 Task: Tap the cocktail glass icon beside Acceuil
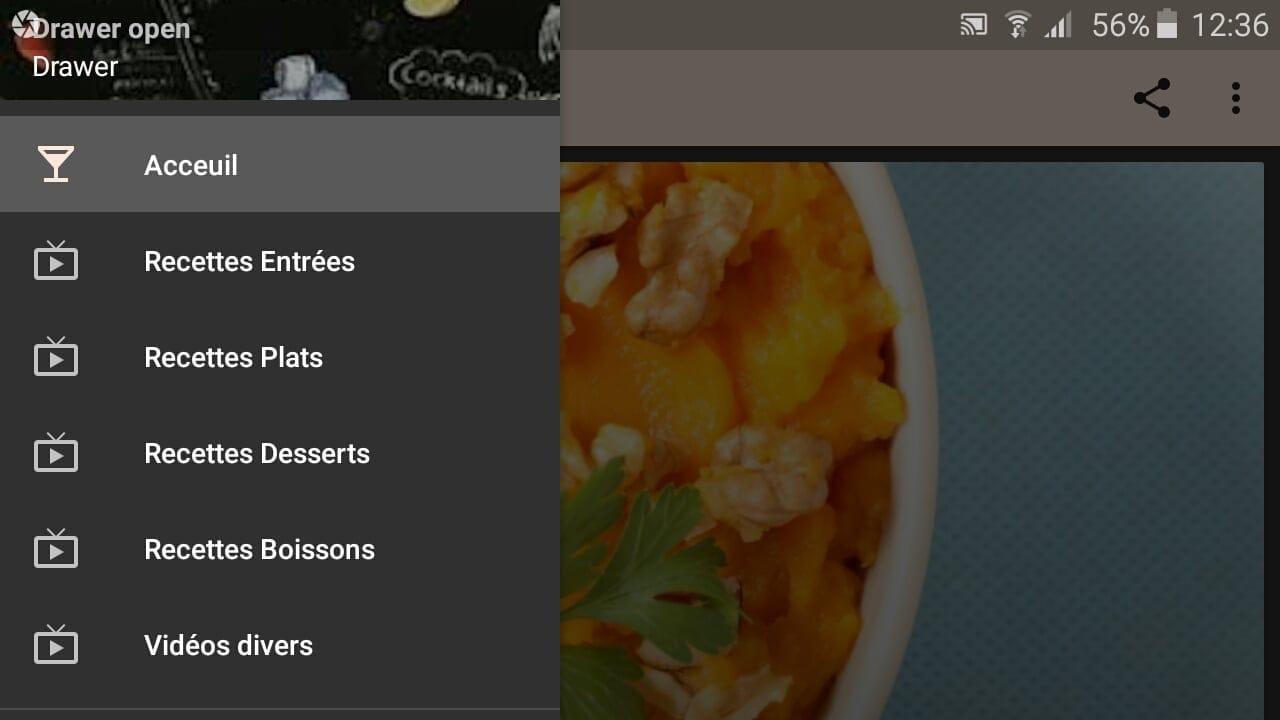pyautogui.click(x=56, y=164)
